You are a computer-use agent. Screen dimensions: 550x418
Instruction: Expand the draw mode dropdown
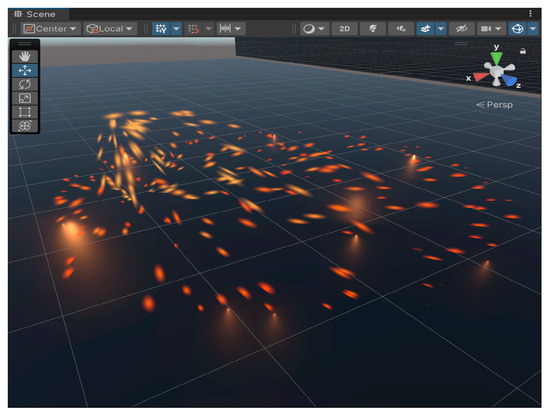point(315,29)
